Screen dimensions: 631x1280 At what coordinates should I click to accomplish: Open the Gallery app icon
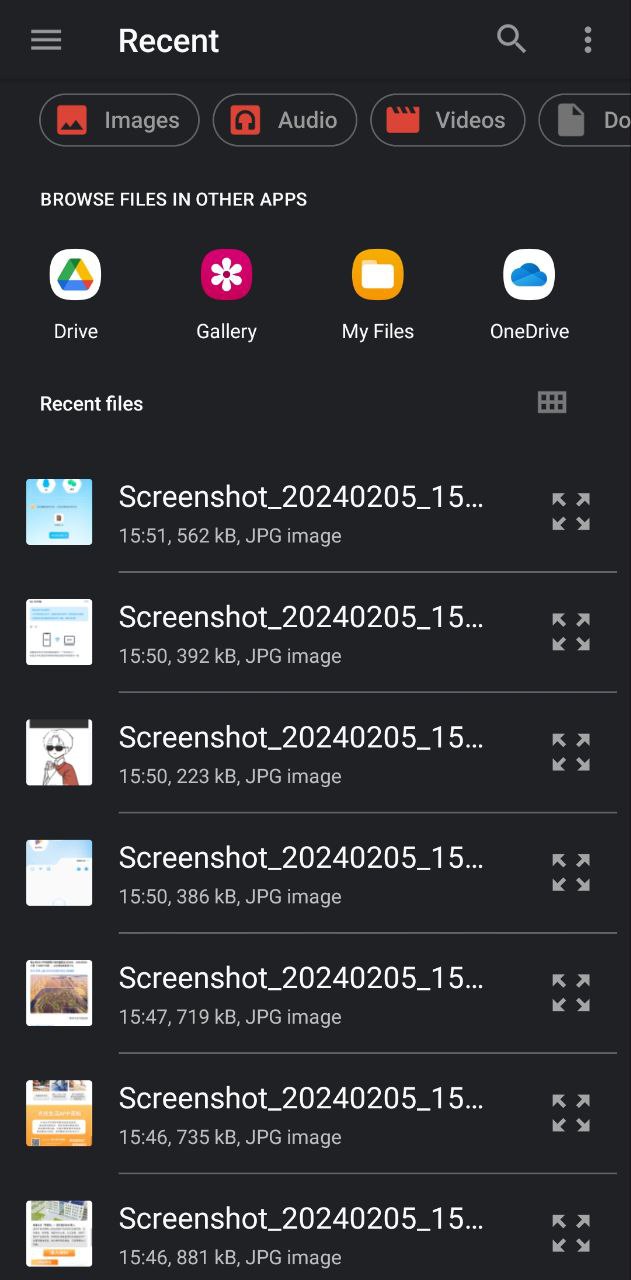click(226, 275)
